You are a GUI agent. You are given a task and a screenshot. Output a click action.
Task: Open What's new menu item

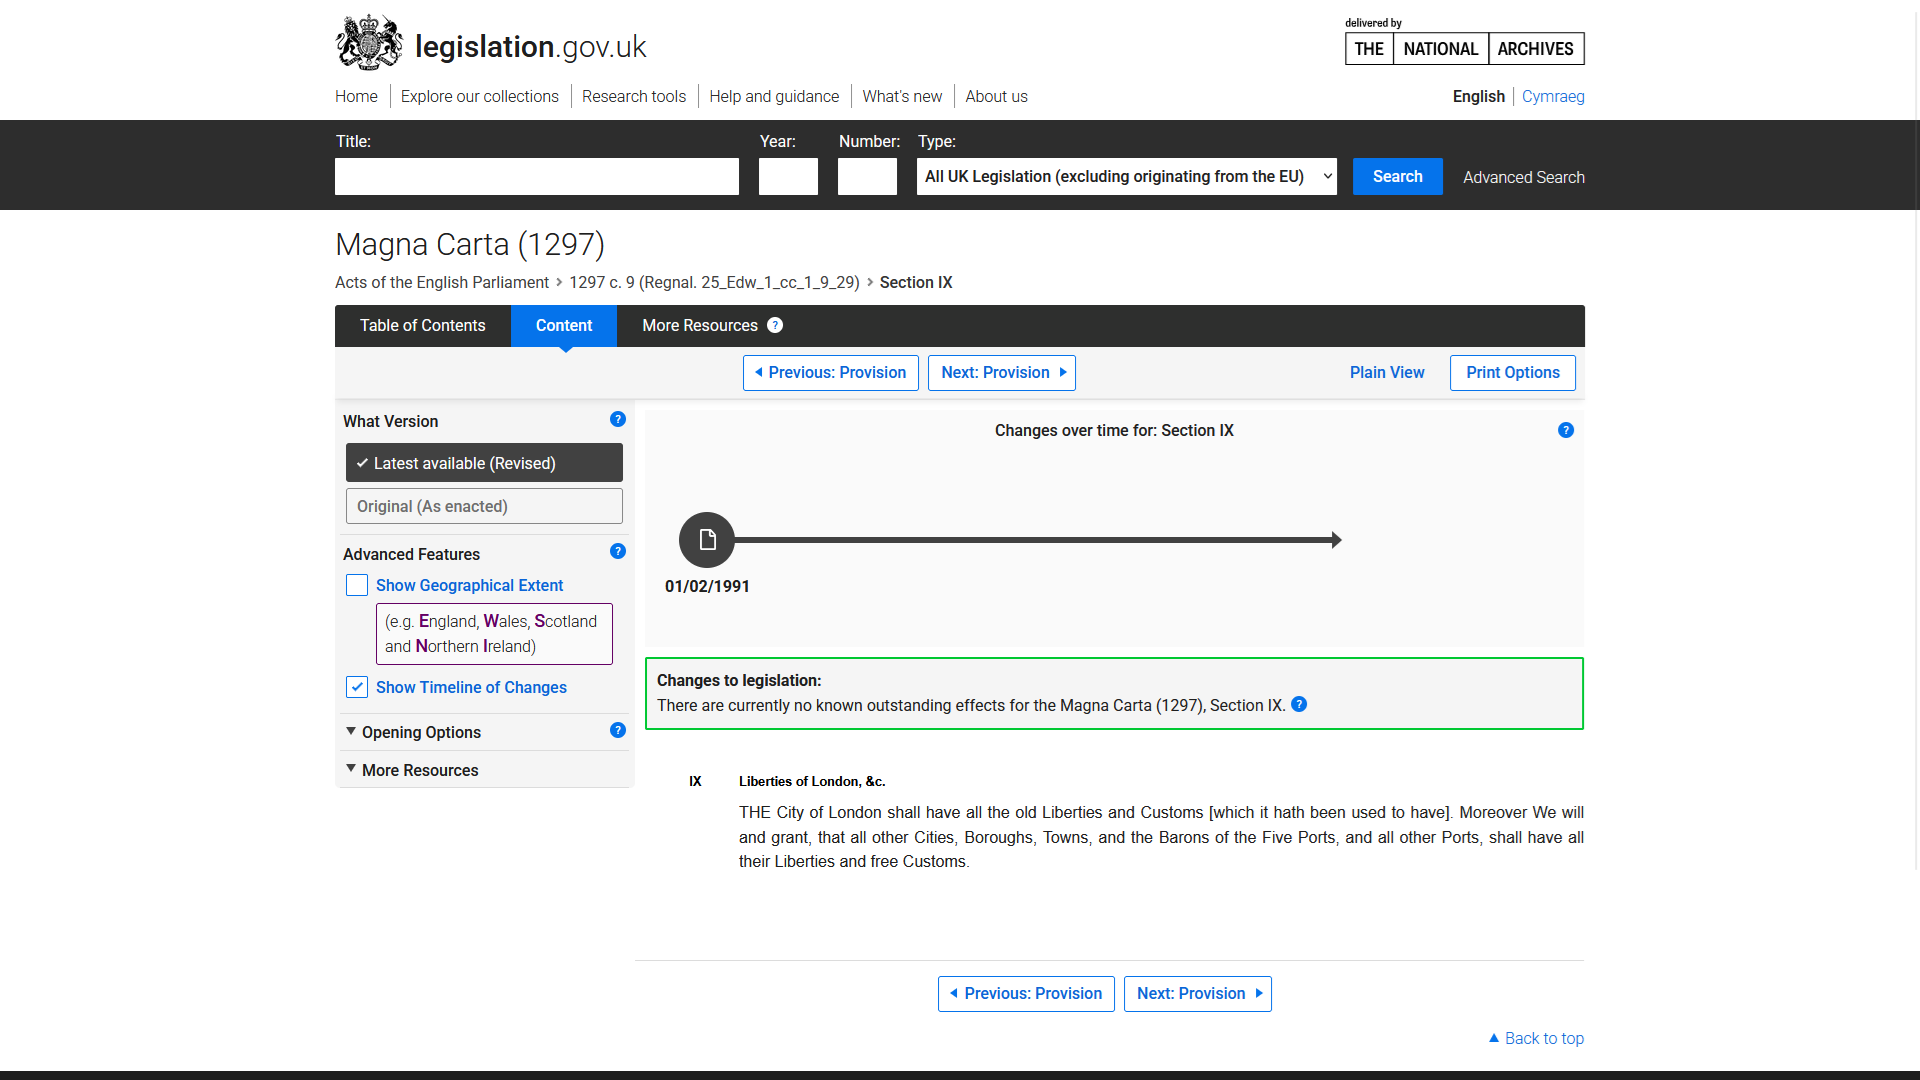point(902,96)
